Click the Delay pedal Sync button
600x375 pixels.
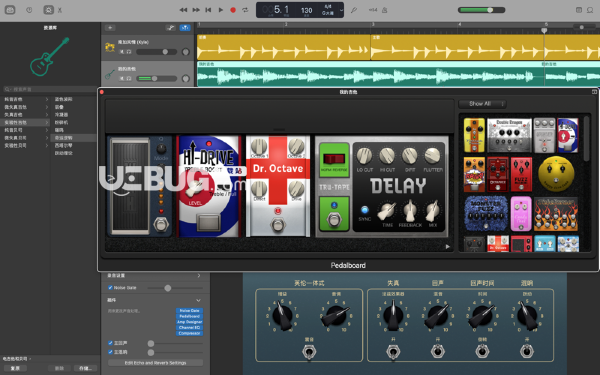click(x=364, y=210)
